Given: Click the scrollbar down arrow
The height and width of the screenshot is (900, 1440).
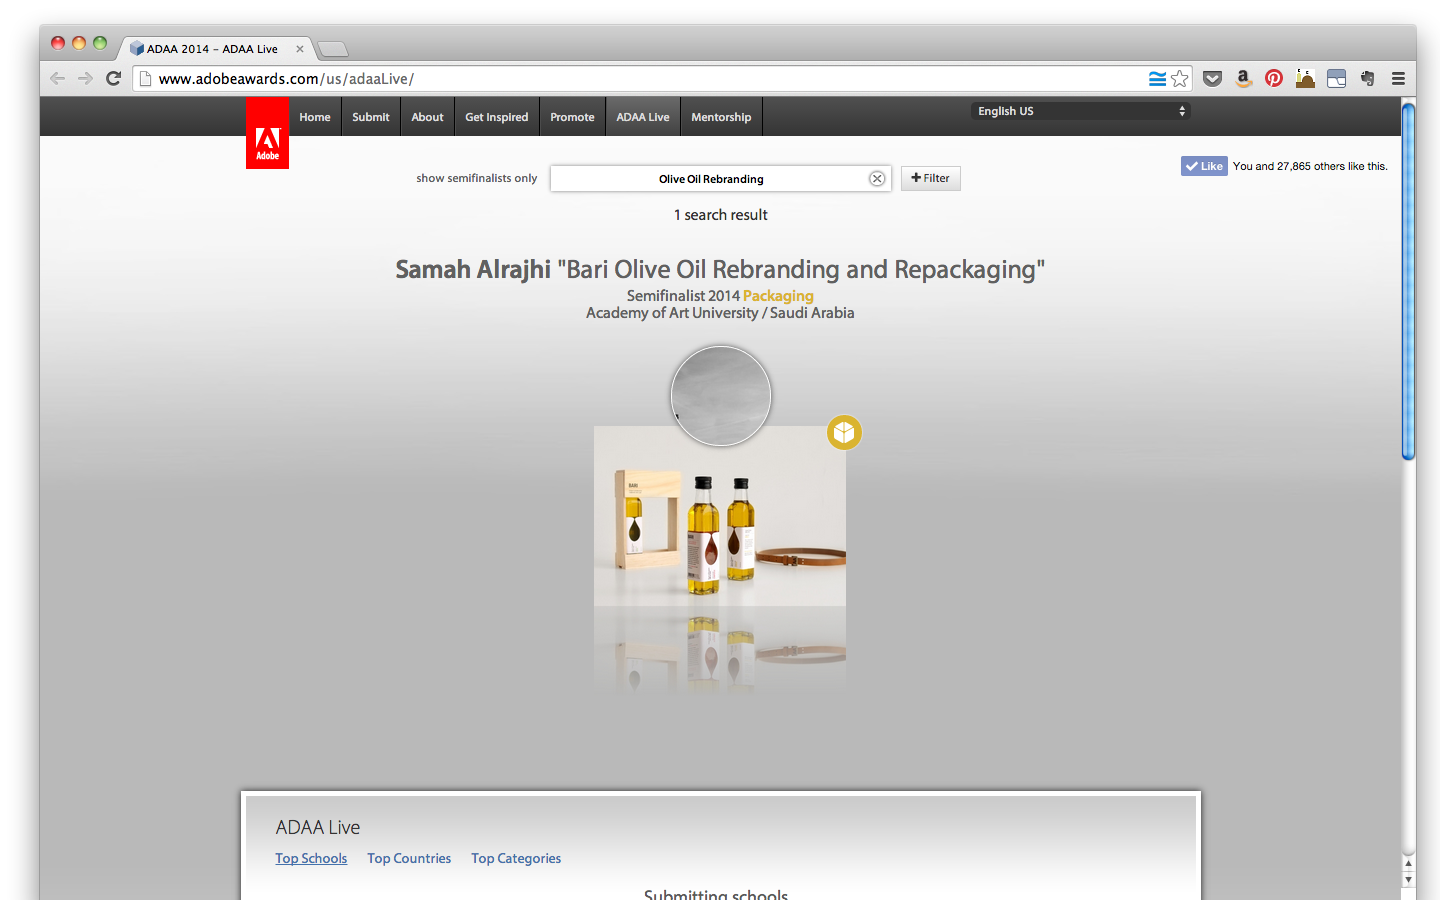Looking at the screenshot, I should 1408,880.
